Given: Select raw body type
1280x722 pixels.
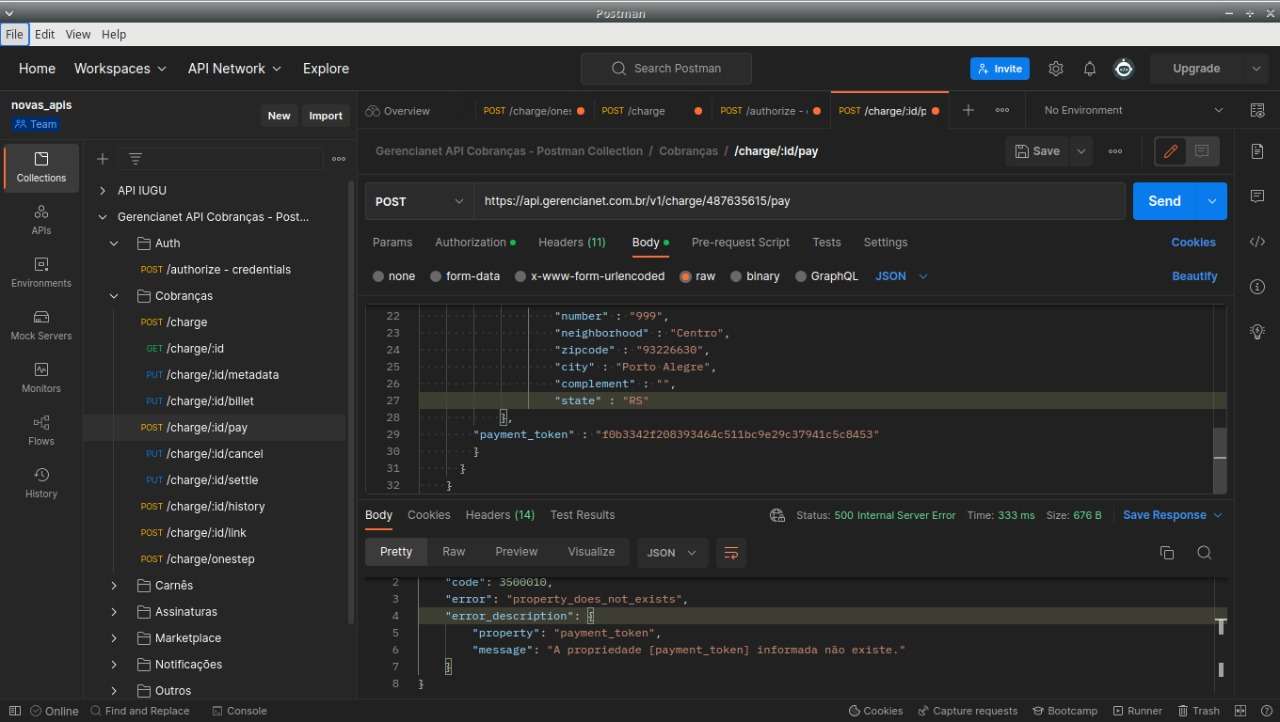Looking at the screenshot, I should pyautogui.click(x=685, y=276).
